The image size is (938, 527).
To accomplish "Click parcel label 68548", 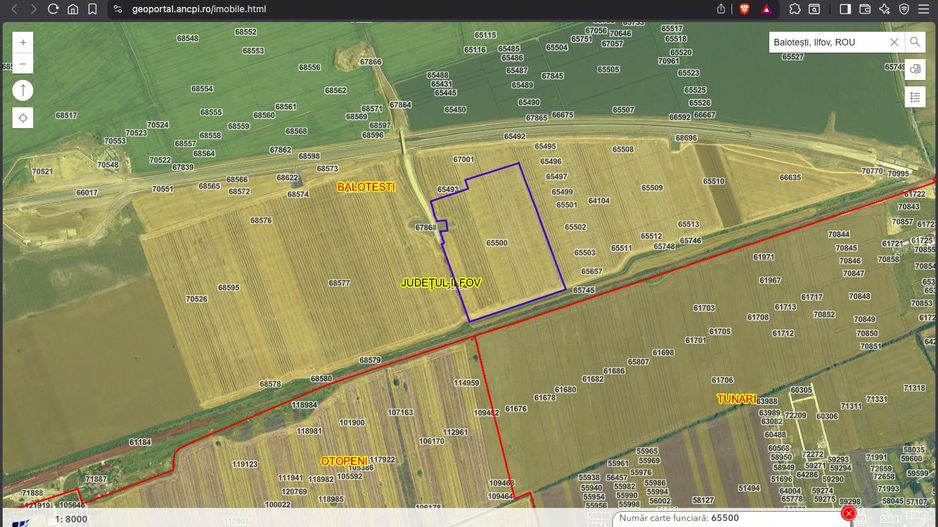I will 187,38.
